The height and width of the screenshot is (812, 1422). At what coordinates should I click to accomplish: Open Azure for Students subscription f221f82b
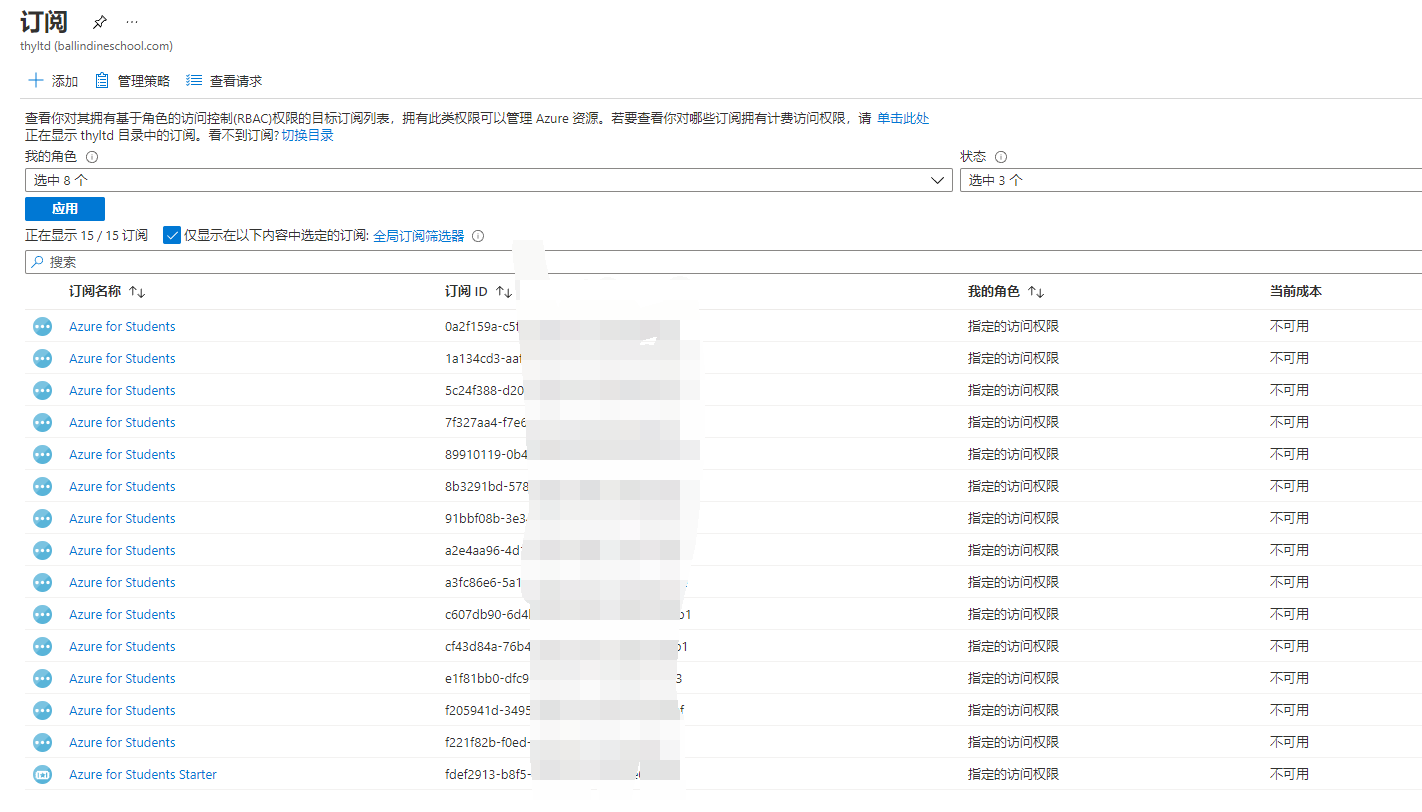(122, 742)
